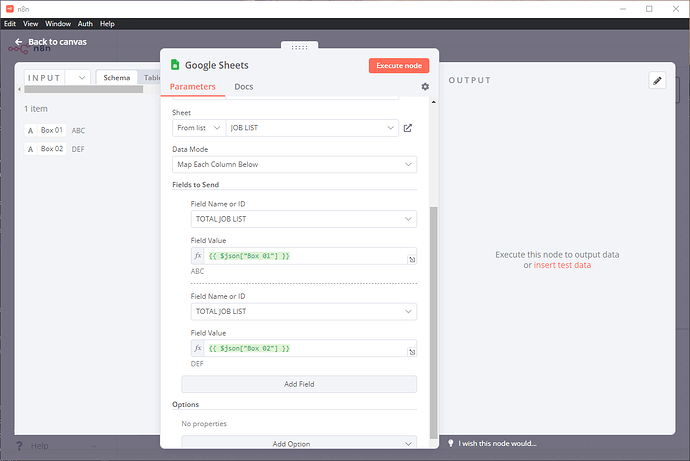This screenshot has width=690, height=461.
Task: Click the input panel horizontal scrollbar
Action: point(84,89)
